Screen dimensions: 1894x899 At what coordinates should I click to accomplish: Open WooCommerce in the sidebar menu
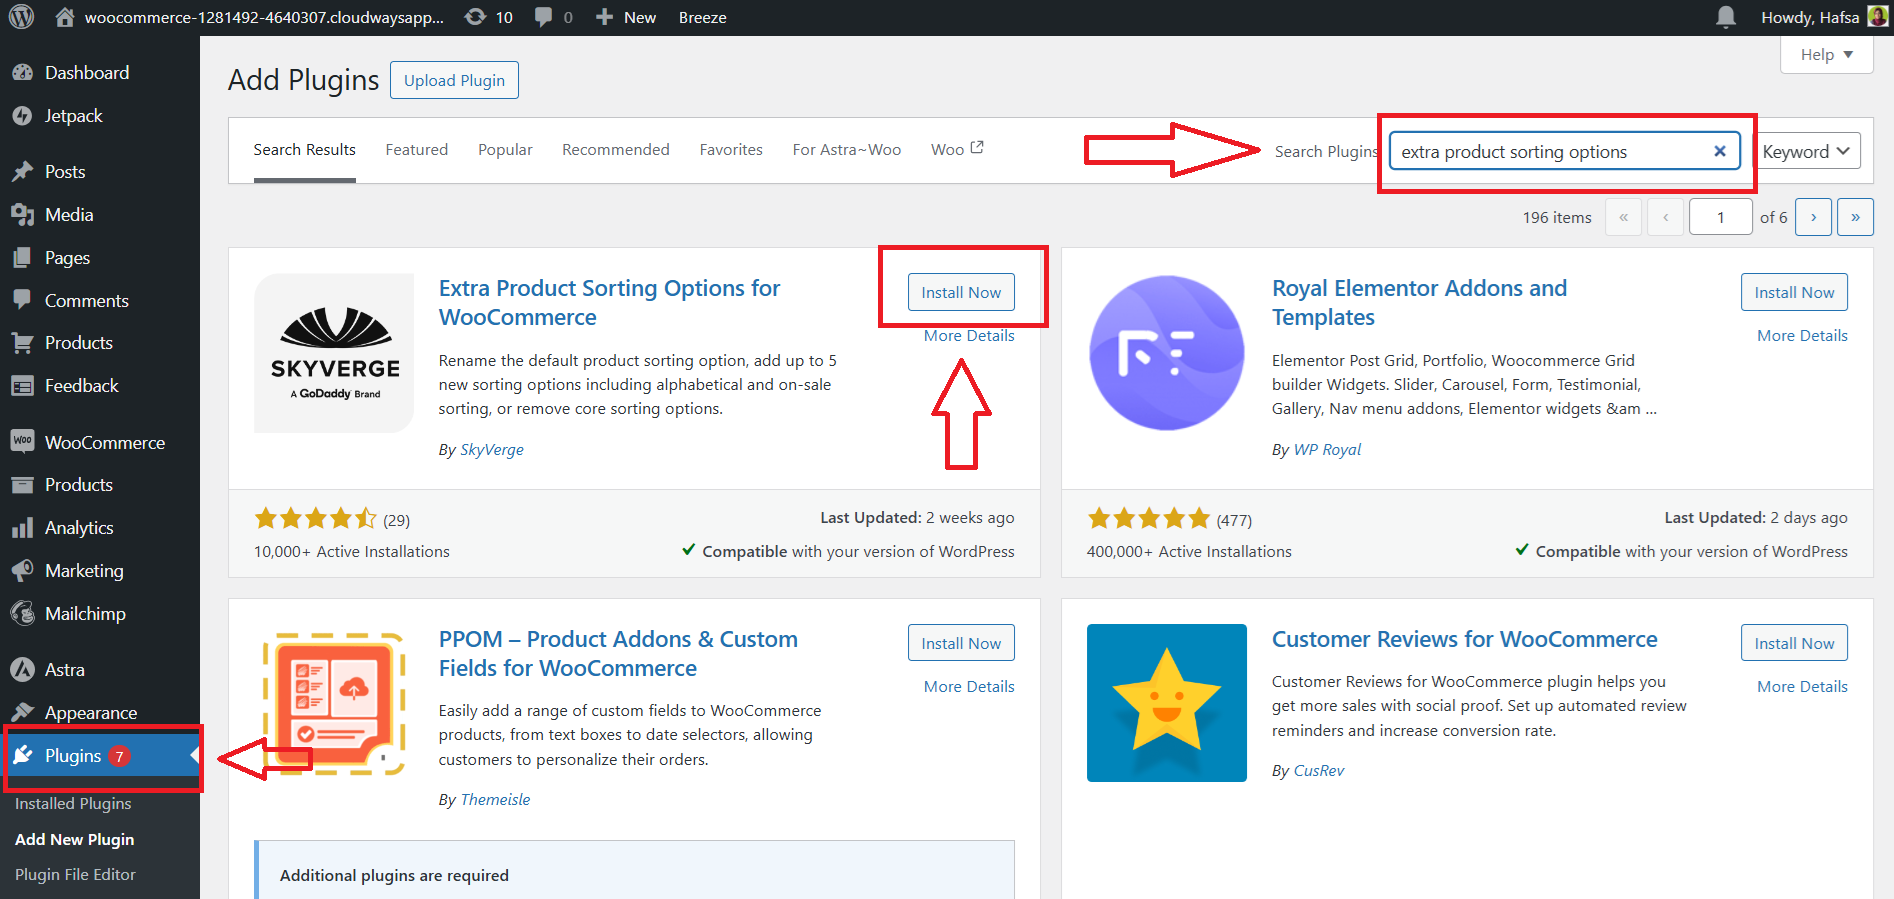click(104, 442)
